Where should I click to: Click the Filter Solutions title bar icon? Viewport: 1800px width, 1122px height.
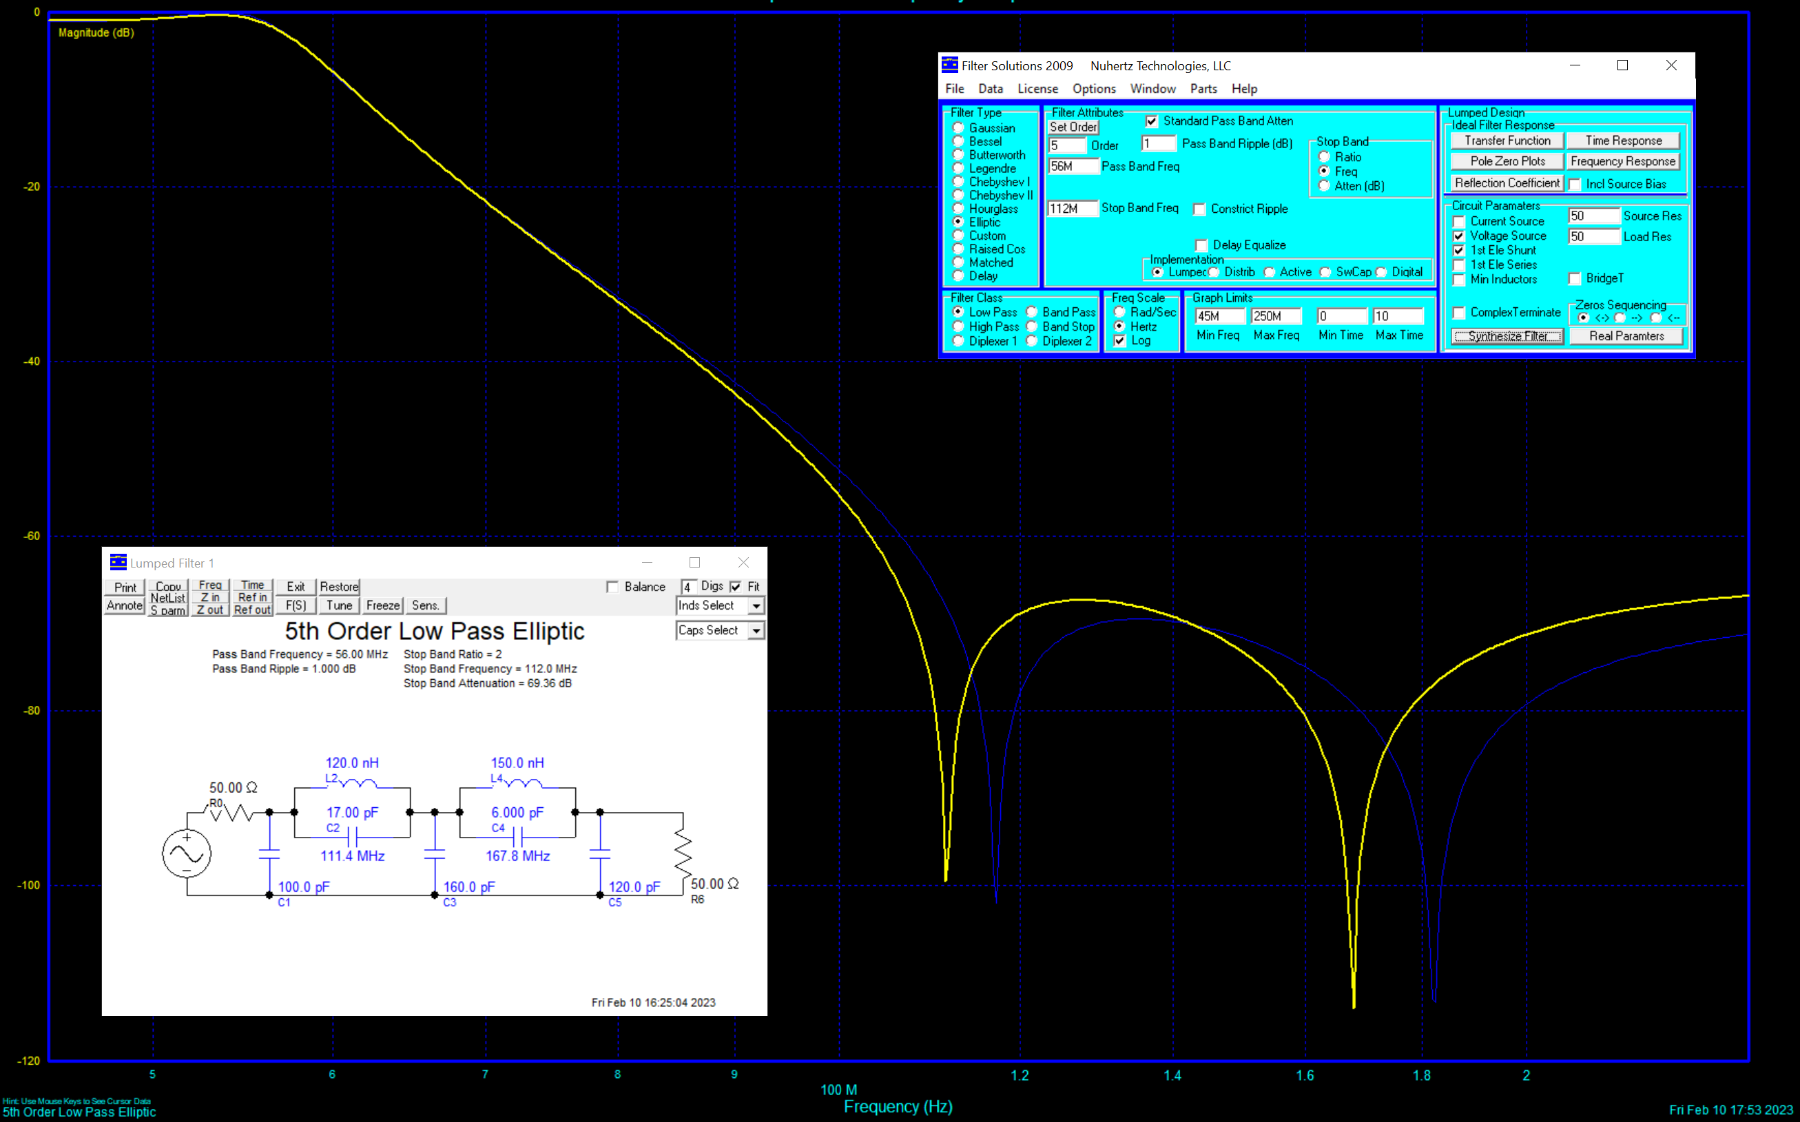click(x=950, y=65)
